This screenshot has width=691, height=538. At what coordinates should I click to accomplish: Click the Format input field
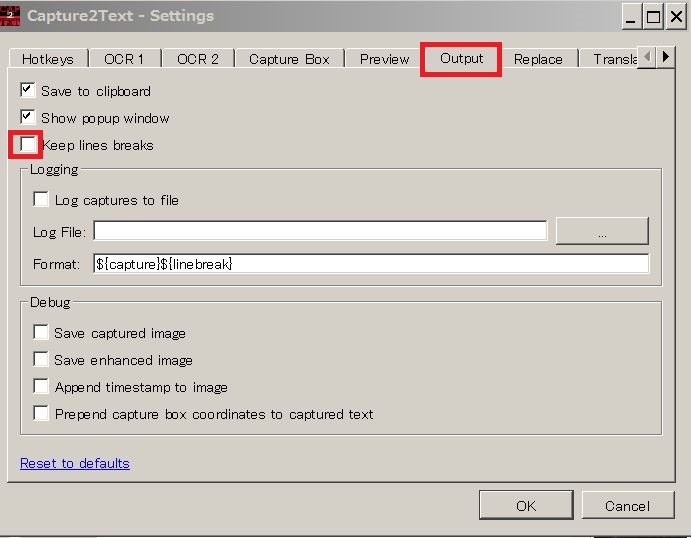371,263
